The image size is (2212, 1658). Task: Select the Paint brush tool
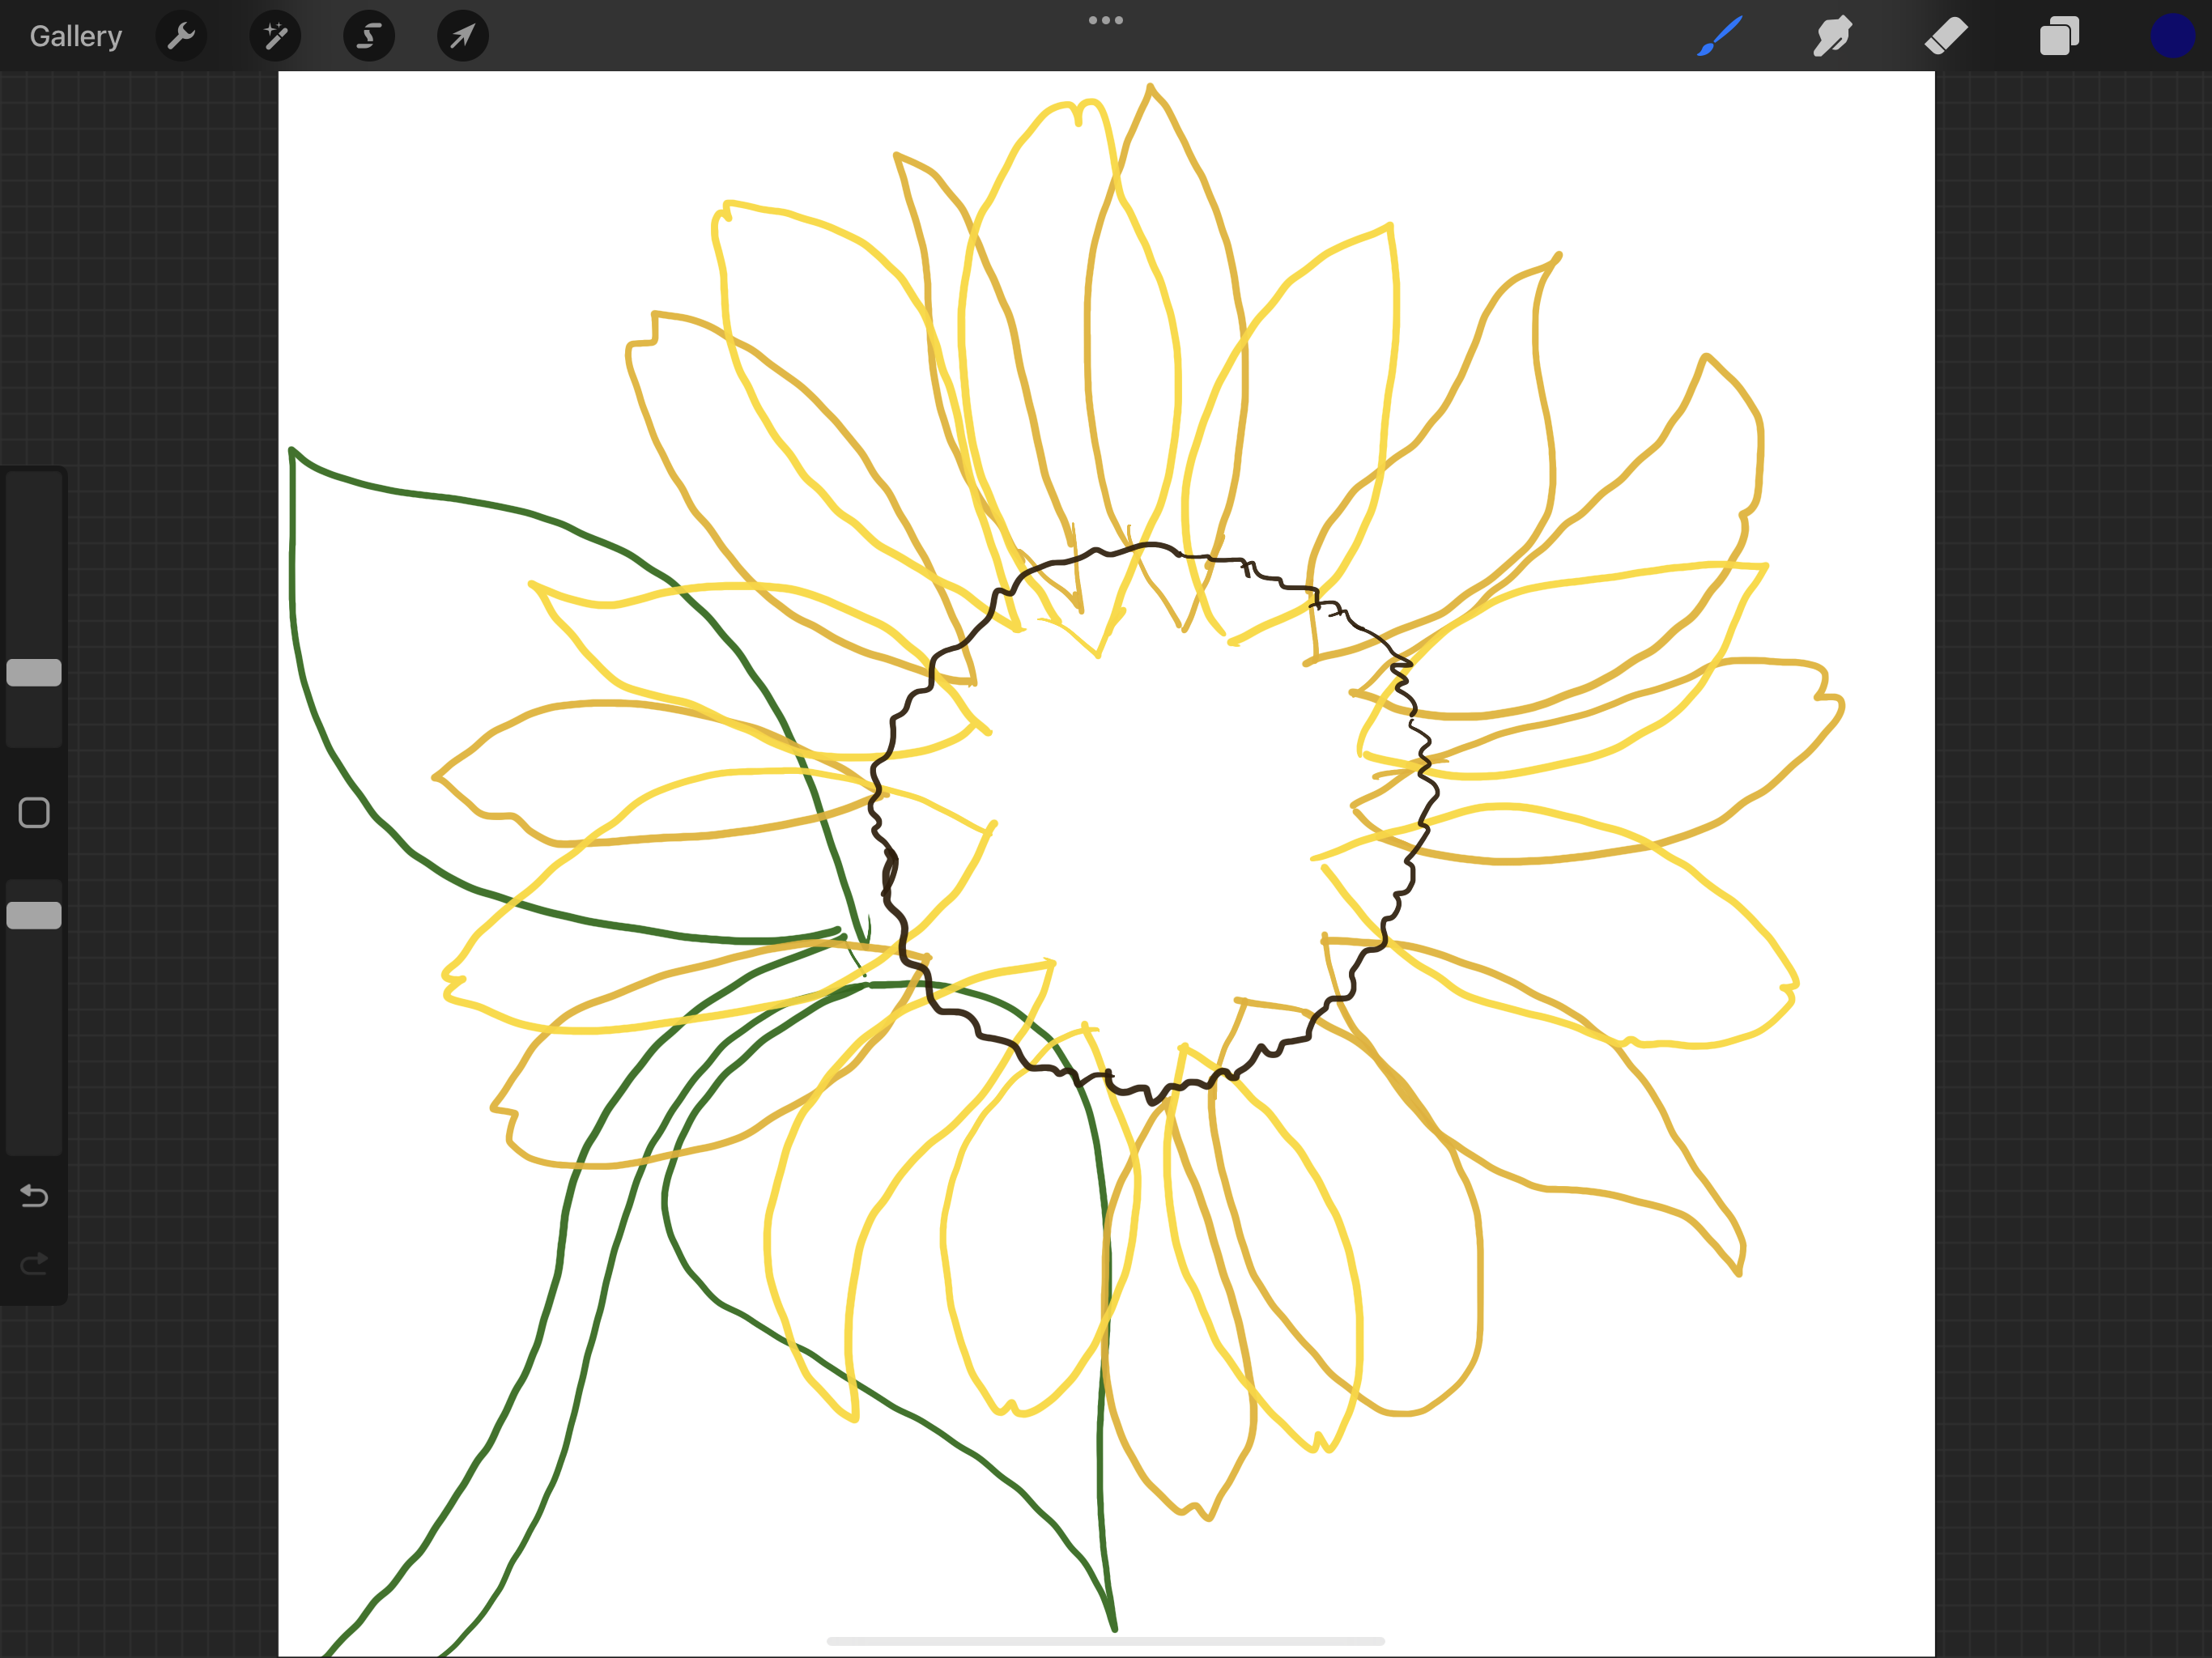coord(1720,37)
